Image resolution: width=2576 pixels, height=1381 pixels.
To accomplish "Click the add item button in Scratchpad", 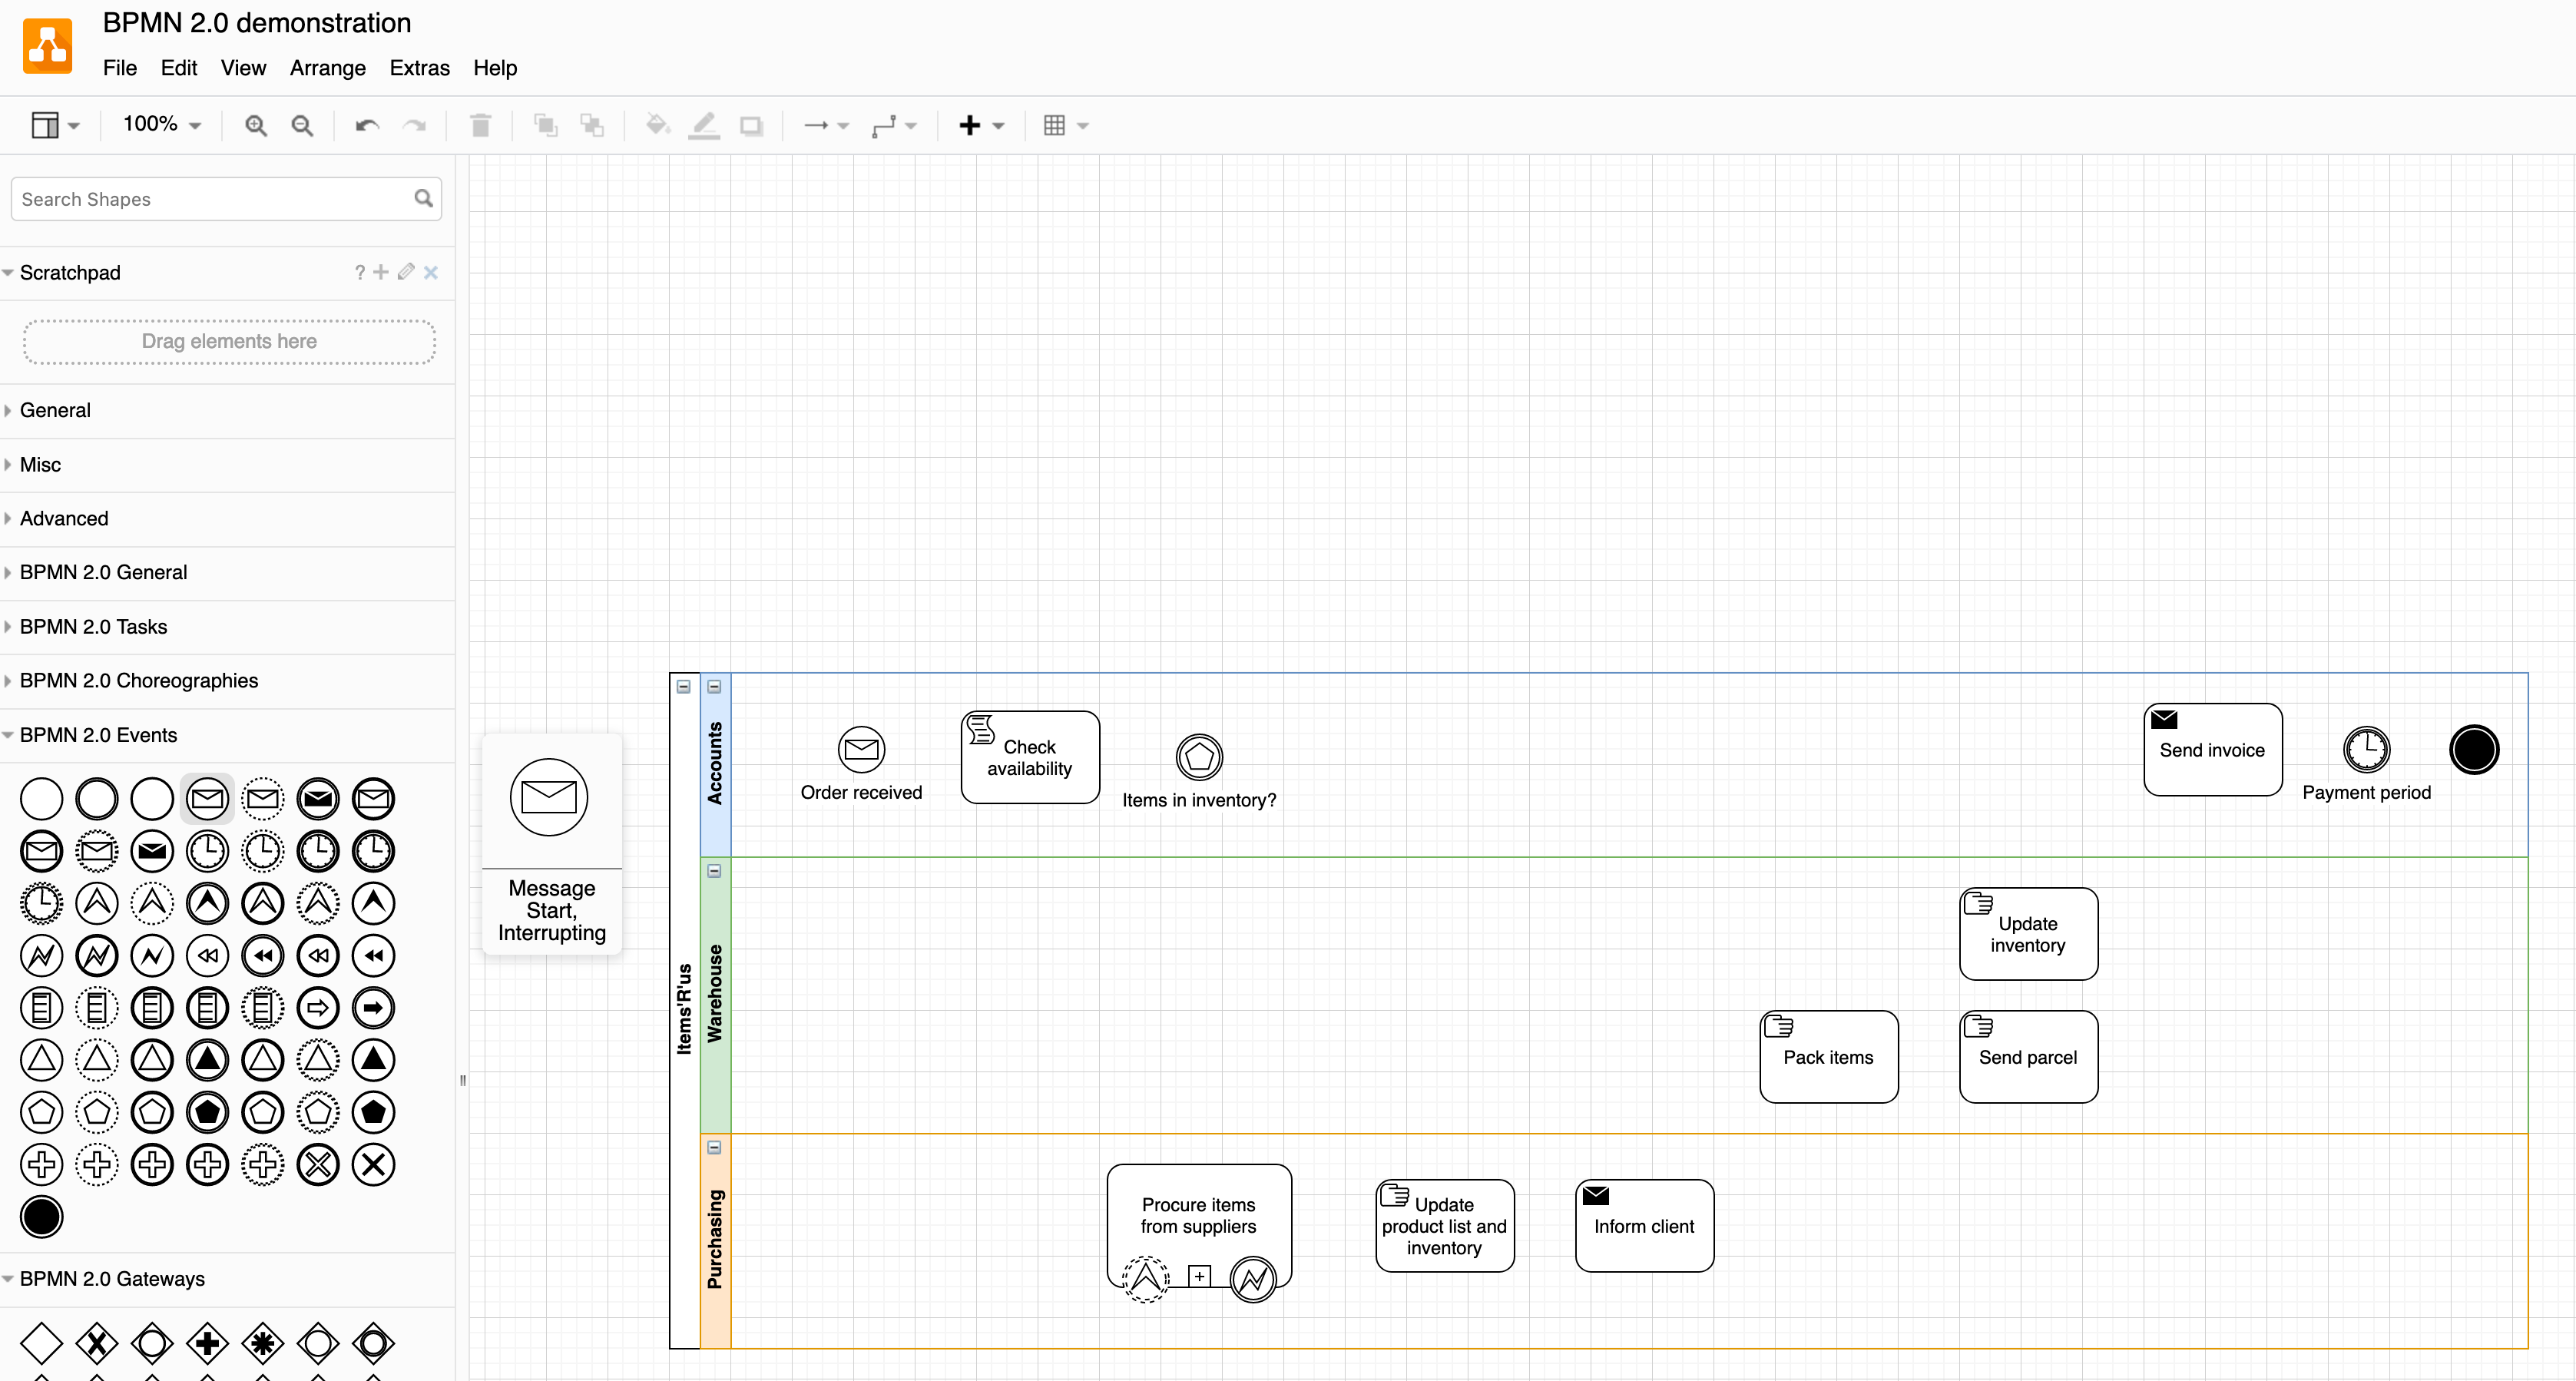I will (380, 272).
